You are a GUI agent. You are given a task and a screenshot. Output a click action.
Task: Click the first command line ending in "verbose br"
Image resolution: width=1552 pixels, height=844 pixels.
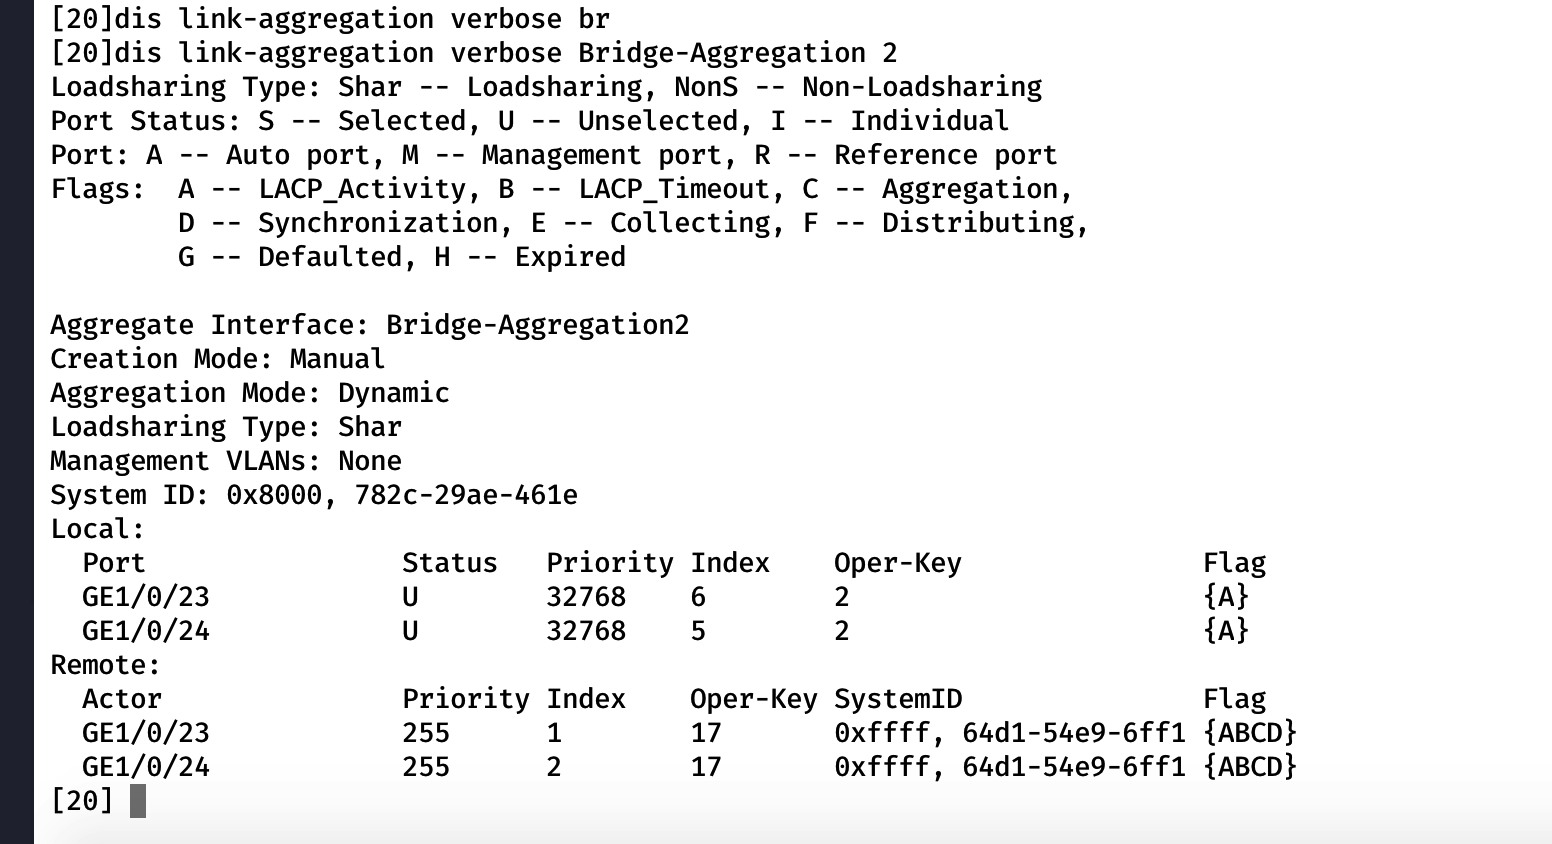click(x=330, y=19)
